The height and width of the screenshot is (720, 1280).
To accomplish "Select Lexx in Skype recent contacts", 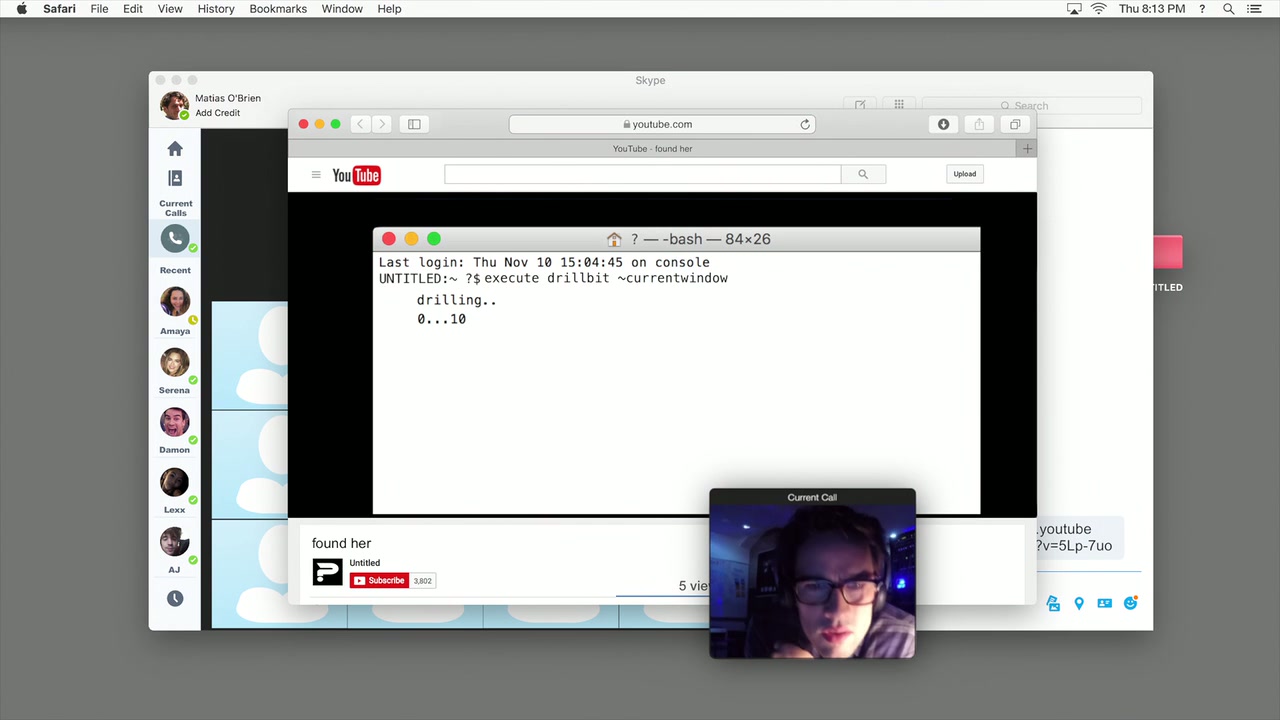I will pos(175,482).
